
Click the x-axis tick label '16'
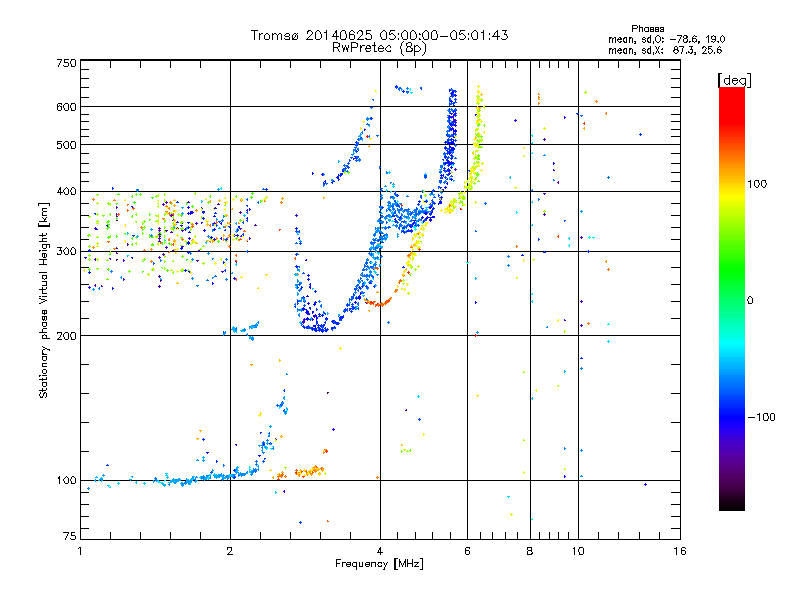680,551
